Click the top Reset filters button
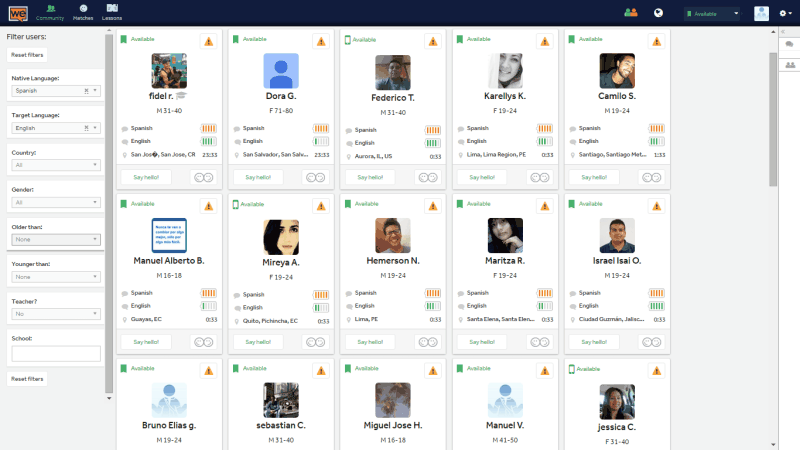The width and height of the screenshot is (800, 450). pyautogui.click(x=27, y=55)
